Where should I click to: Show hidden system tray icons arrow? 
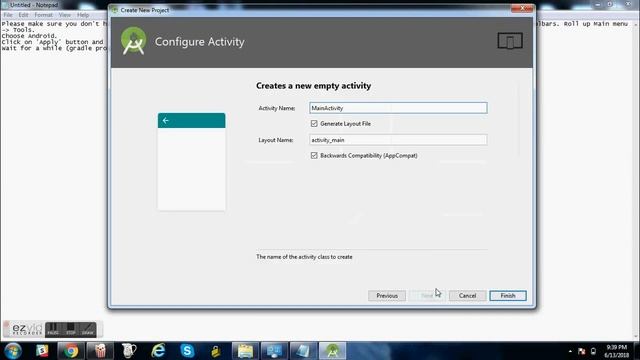click(570, 351)
